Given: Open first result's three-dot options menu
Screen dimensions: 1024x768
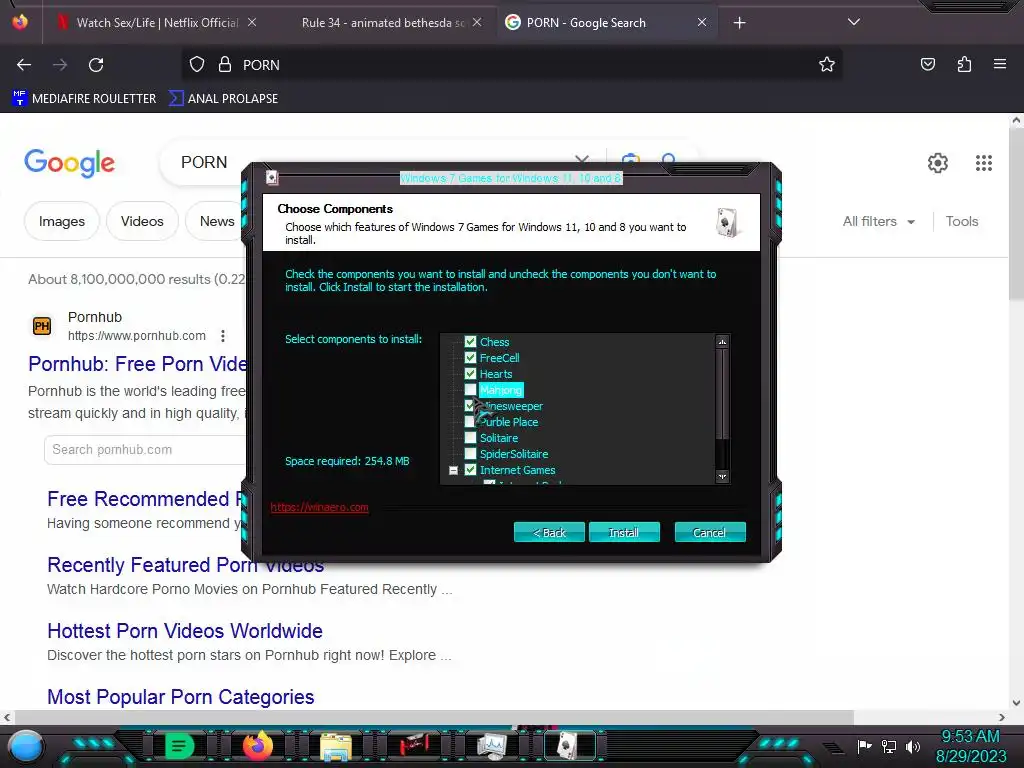Looking at the screenshot, I should coord(223,336).
